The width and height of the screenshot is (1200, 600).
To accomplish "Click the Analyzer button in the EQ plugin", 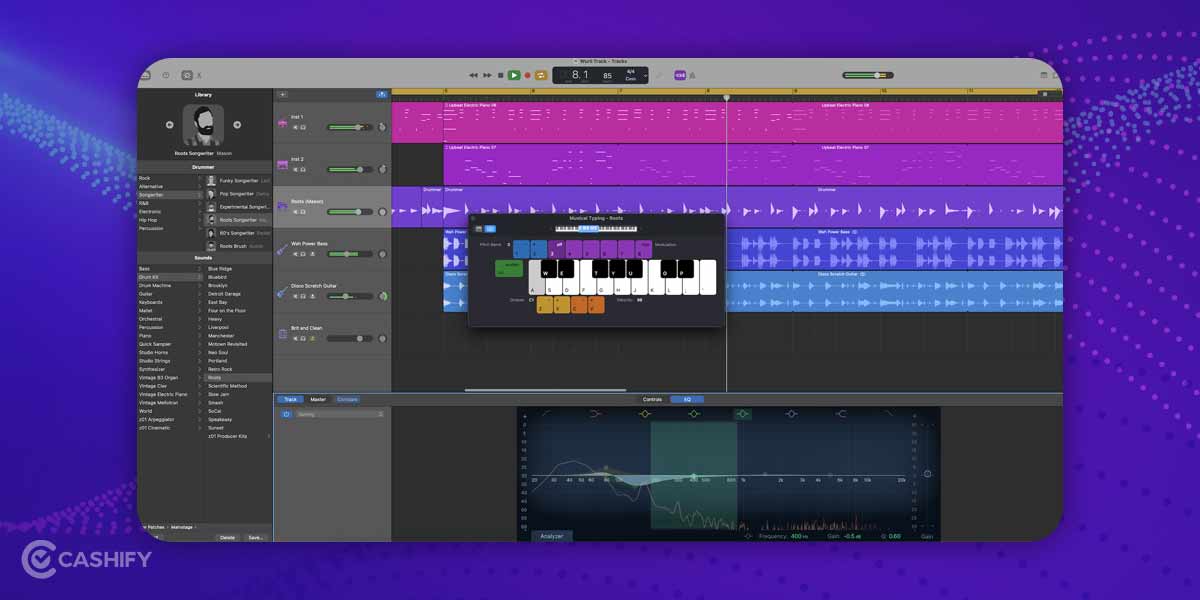I will coord(549,536).
